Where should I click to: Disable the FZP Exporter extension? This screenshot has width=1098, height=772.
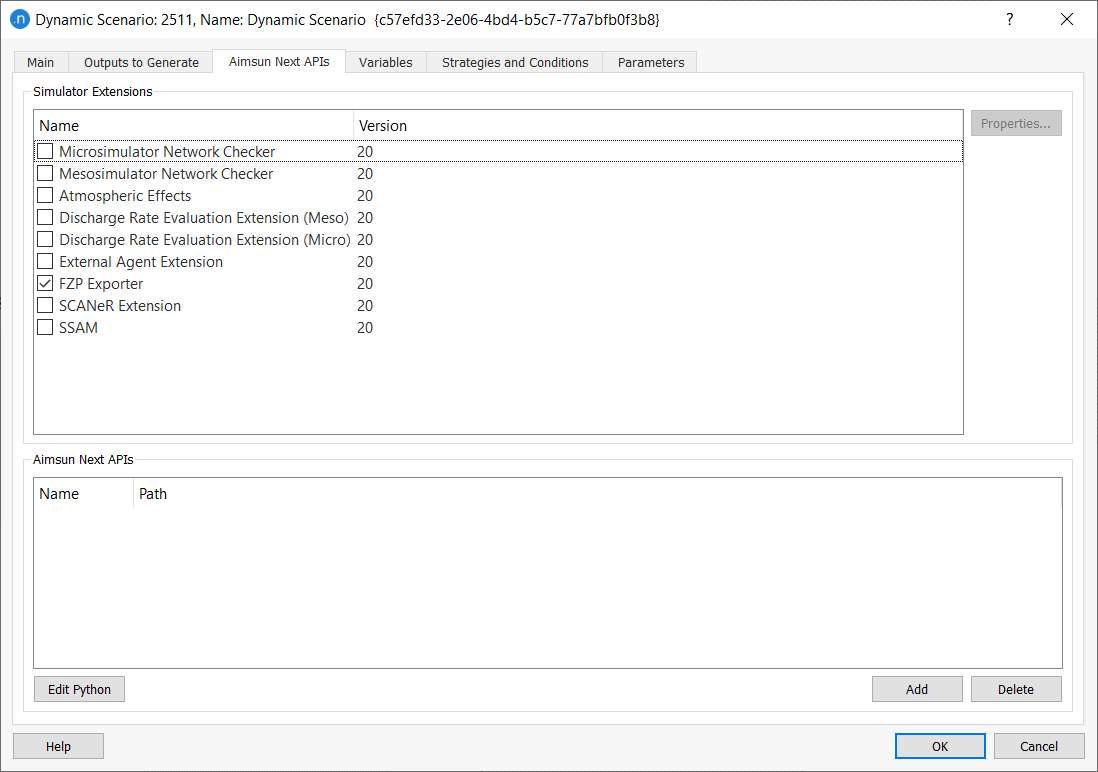45,283
